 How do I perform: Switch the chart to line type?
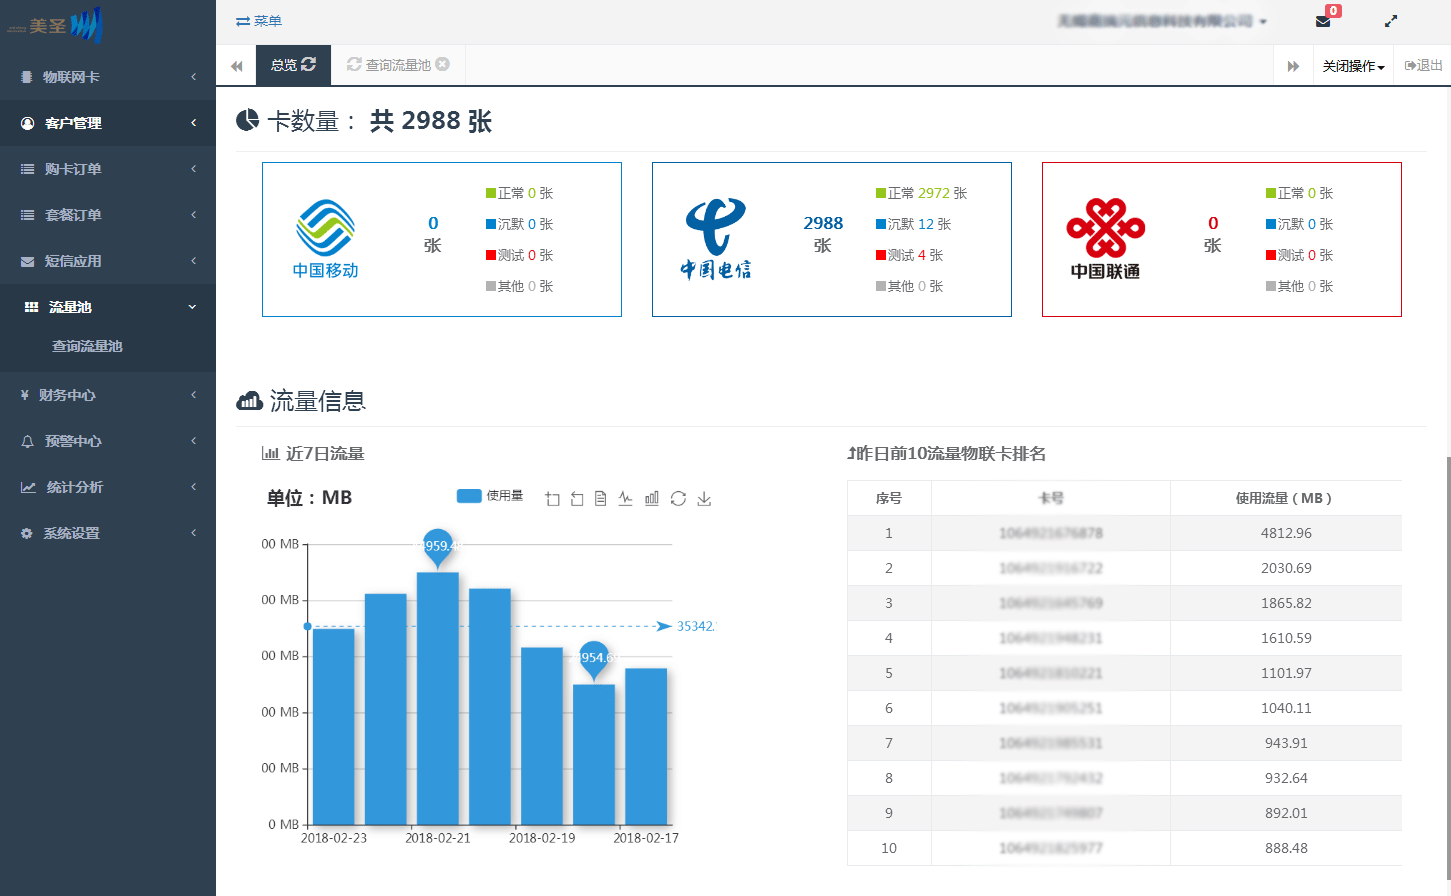click(x=626, y=499)
